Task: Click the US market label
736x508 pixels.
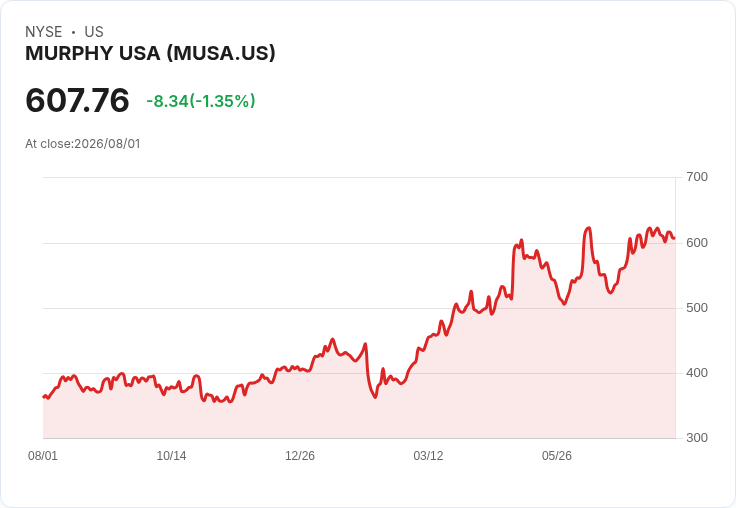Action: pyautogui.click(x=94, y=32)
